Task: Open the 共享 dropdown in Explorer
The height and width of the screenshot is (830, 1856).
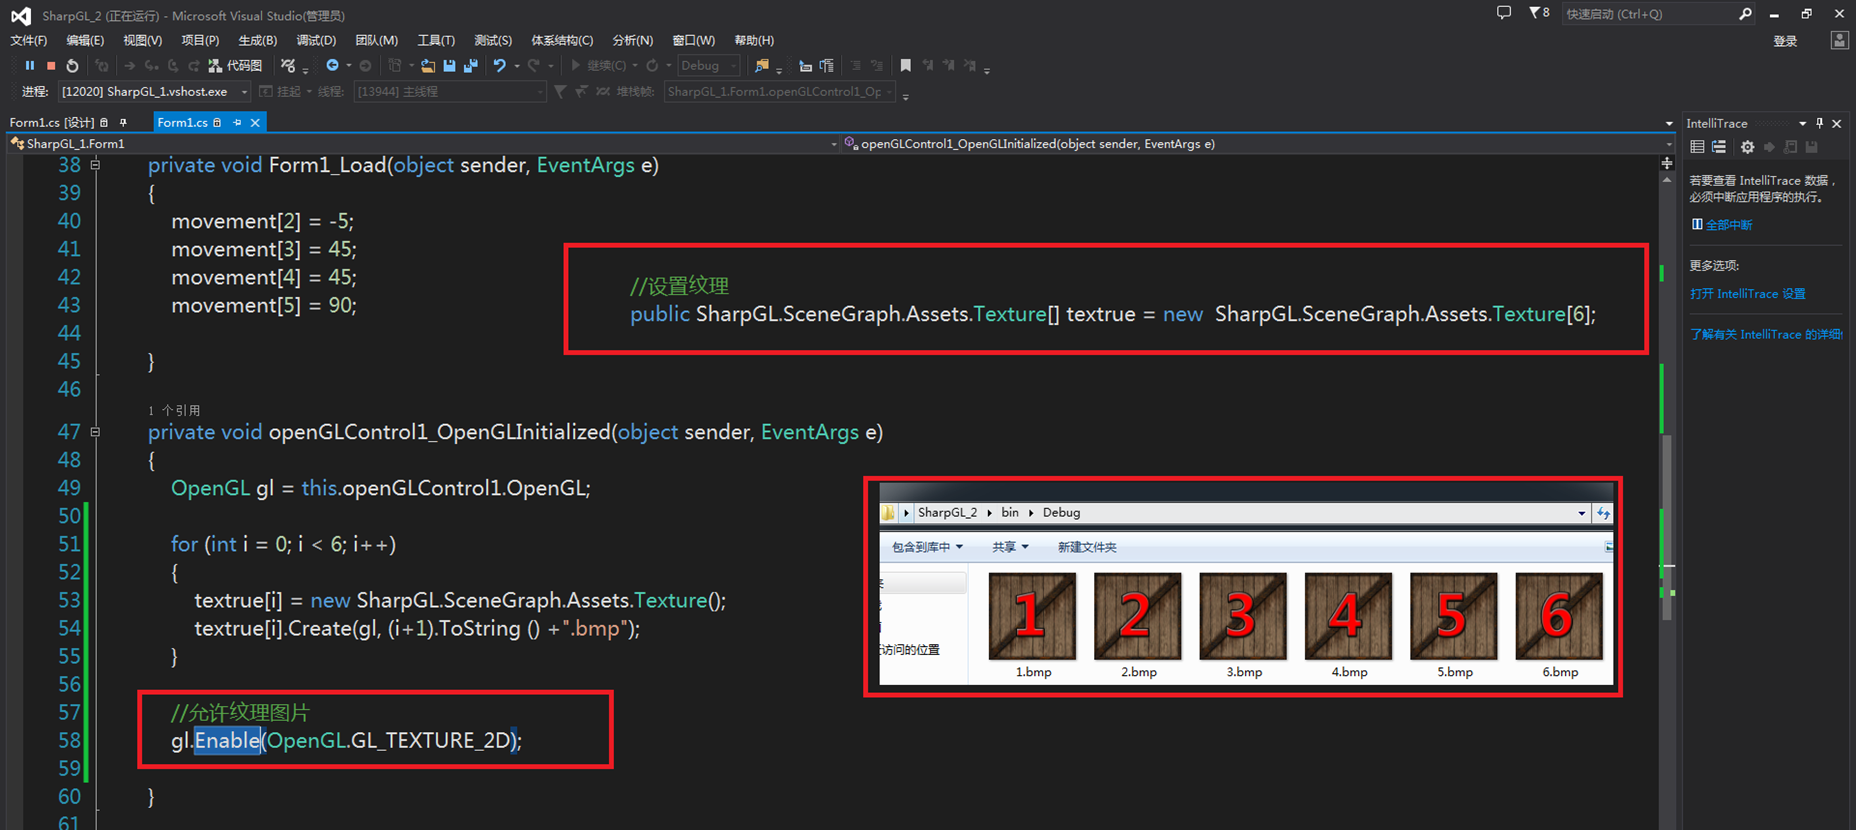Action: click(1010, 547)
